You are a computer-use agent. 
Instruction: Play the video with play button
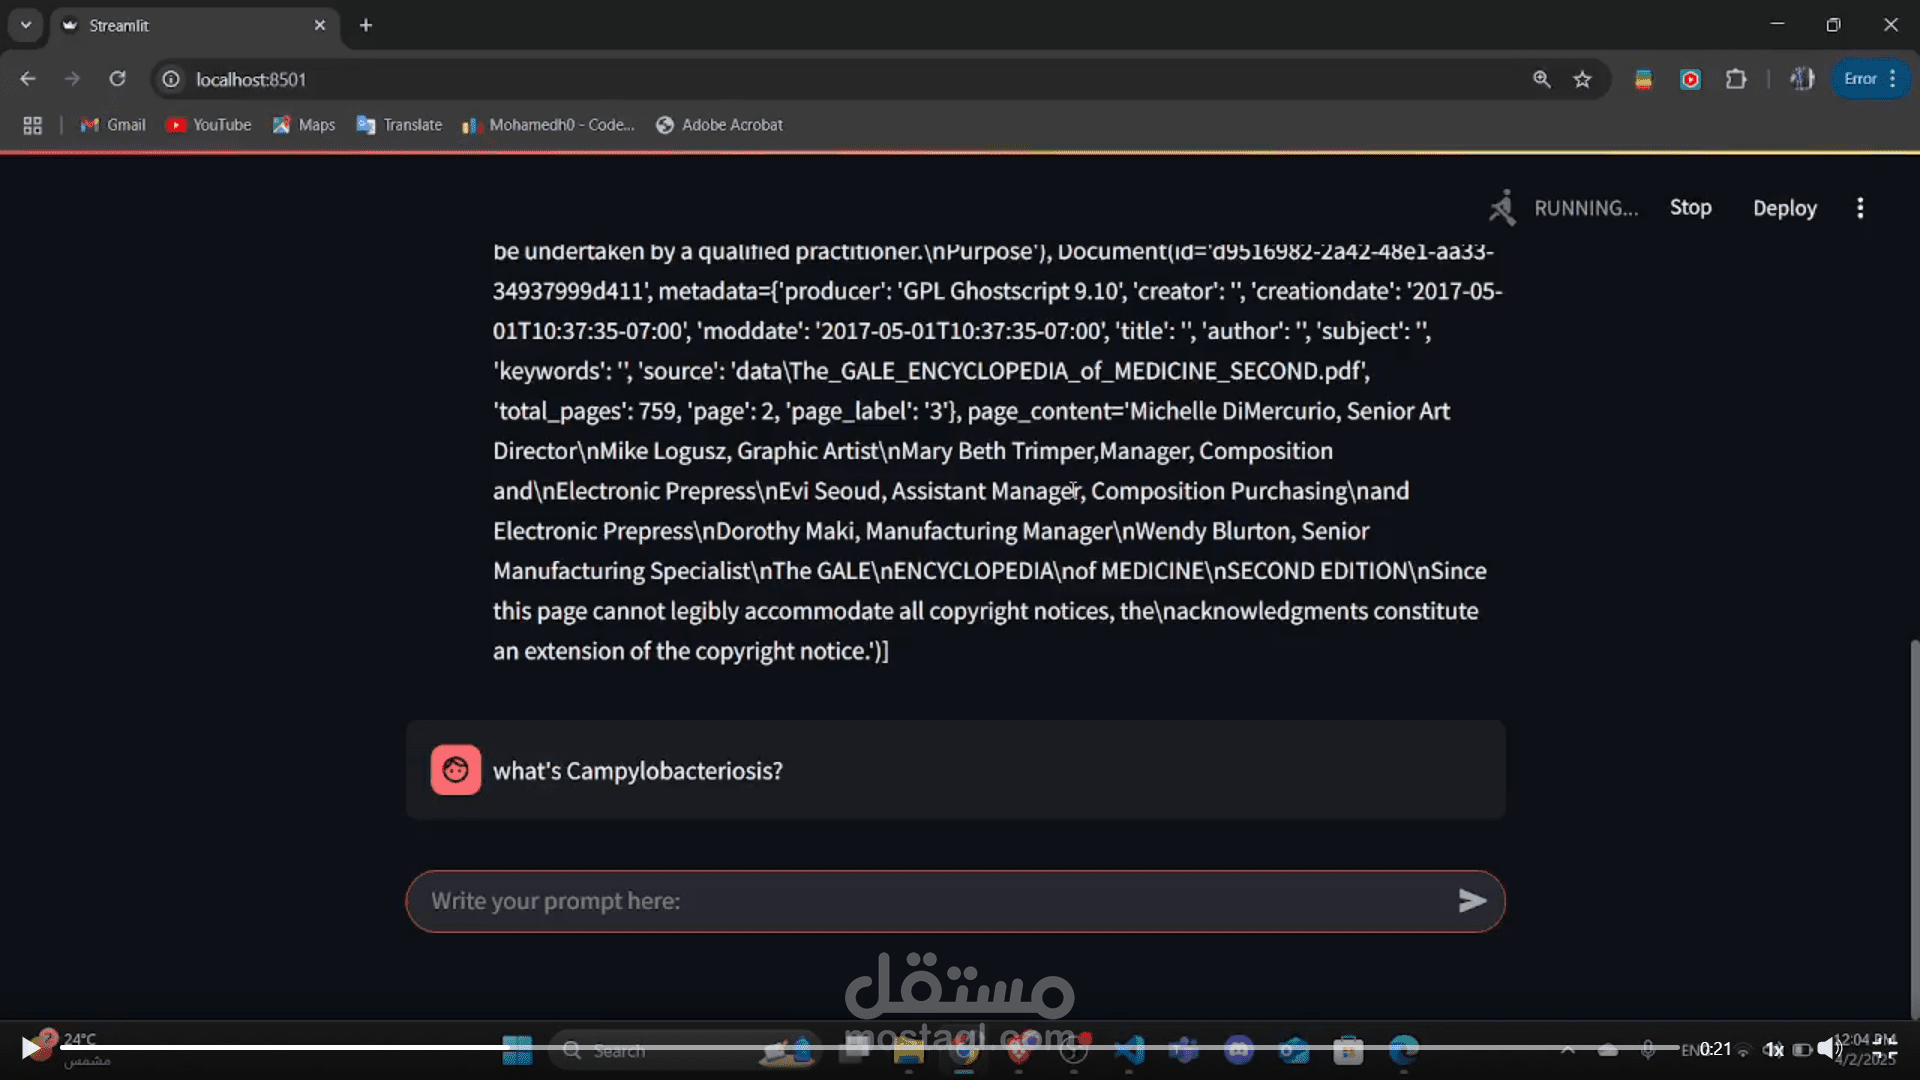(x=31, y=1047)
